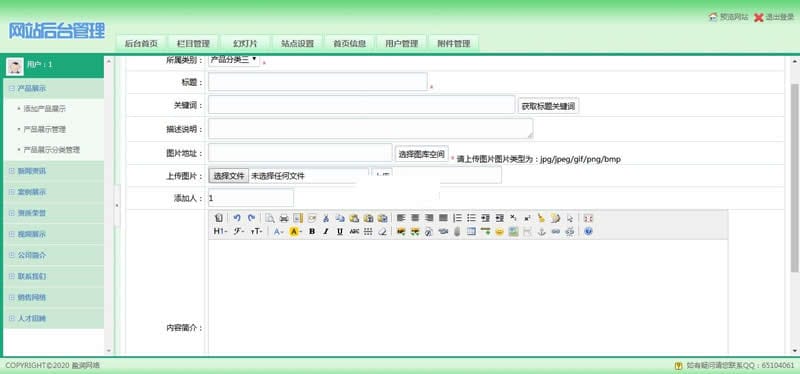The width and height of the screenshot is (800, 374).
Task: Redo the last edit in editor
Action: 251,218
